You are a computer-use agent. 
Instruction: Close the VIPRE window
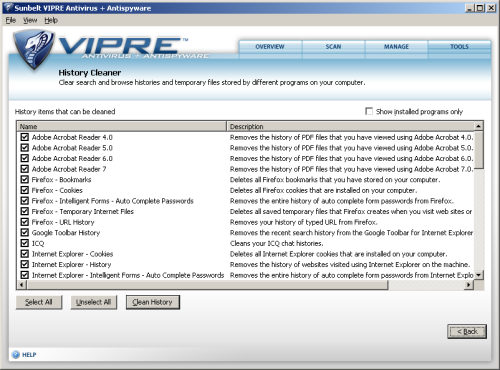[x=491, y=8]
